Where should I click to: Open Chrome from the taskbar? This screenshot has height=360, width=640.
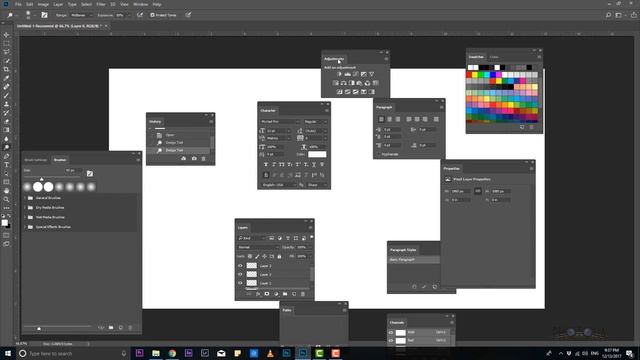[x=172, y=353]
